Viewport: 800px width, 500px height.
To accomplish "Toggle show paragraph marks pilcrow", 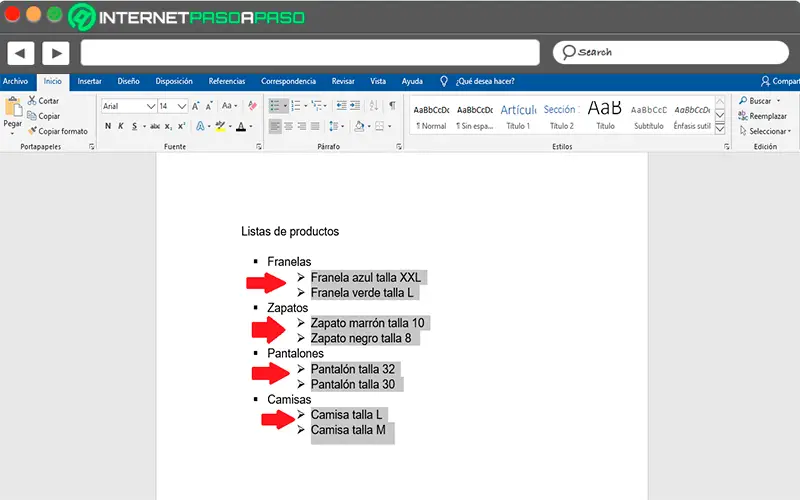I will click(x=392, y=106).
